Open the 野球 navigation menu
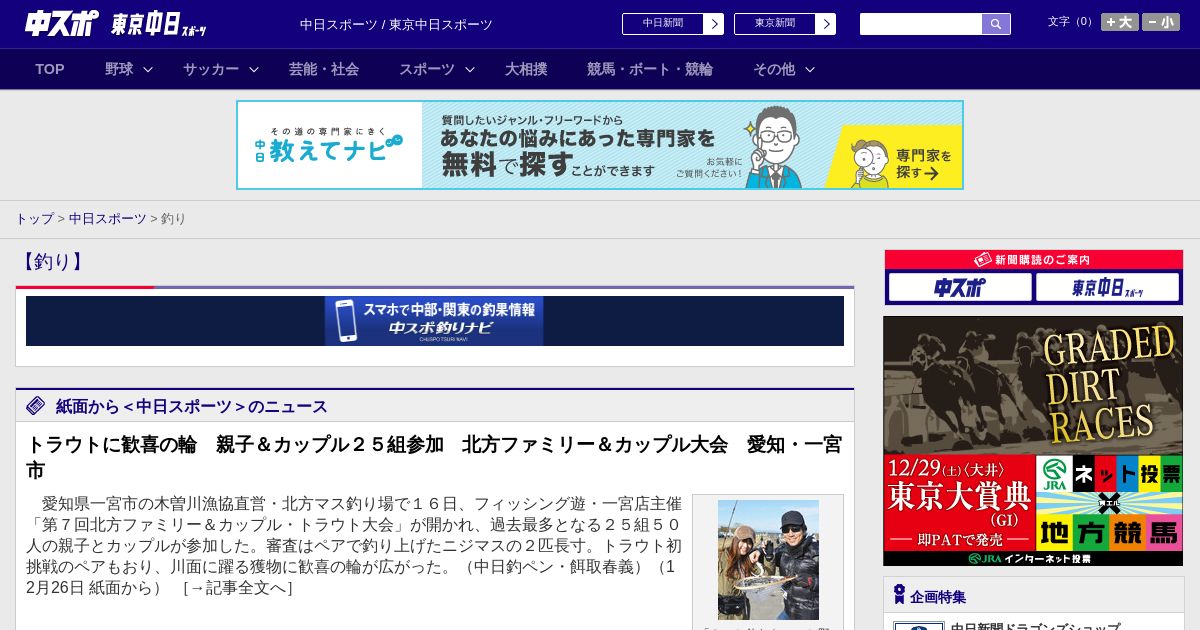Screen dimensions: 1200x630 [119, 69]
